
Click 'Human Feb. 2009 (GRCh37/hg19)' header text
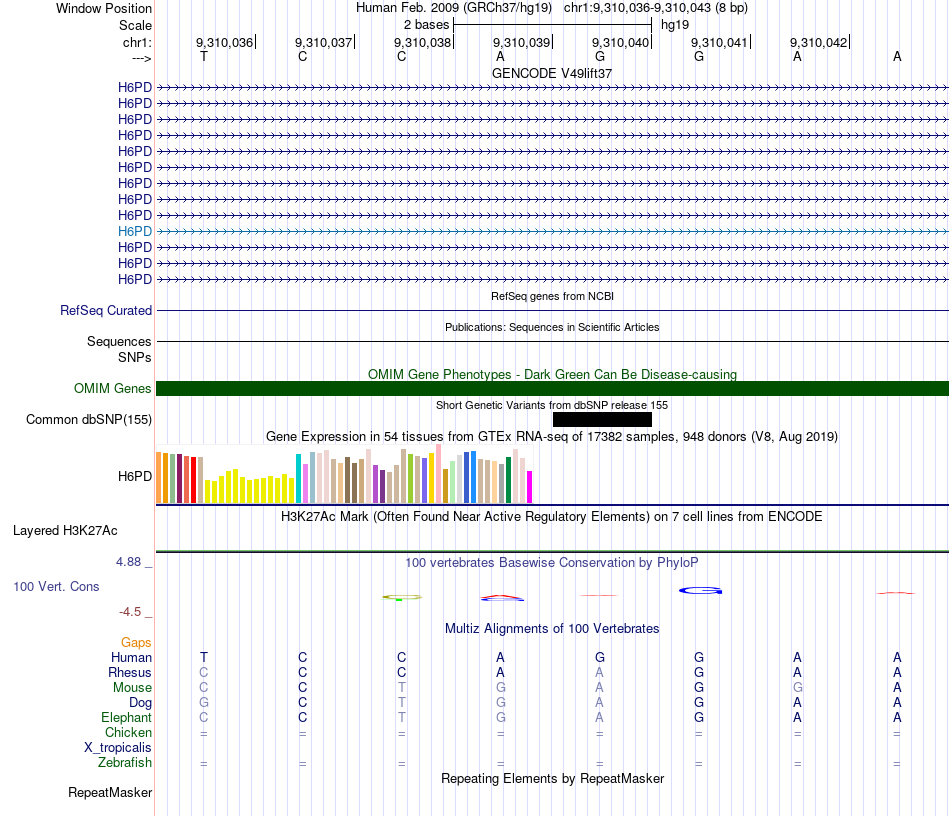[x=454, y=8]
